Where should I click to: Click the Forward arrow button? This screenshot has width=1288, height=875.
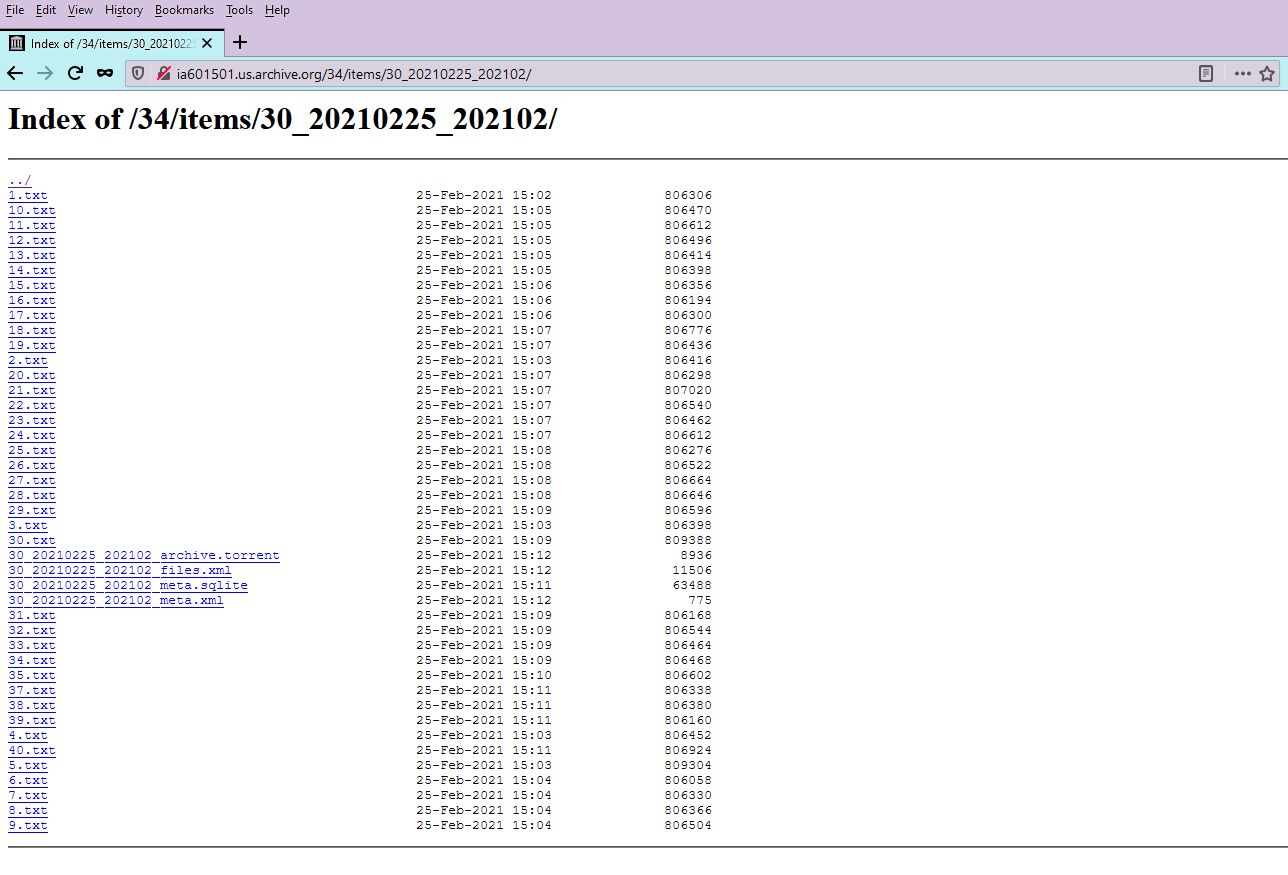(x=44, y=73)
